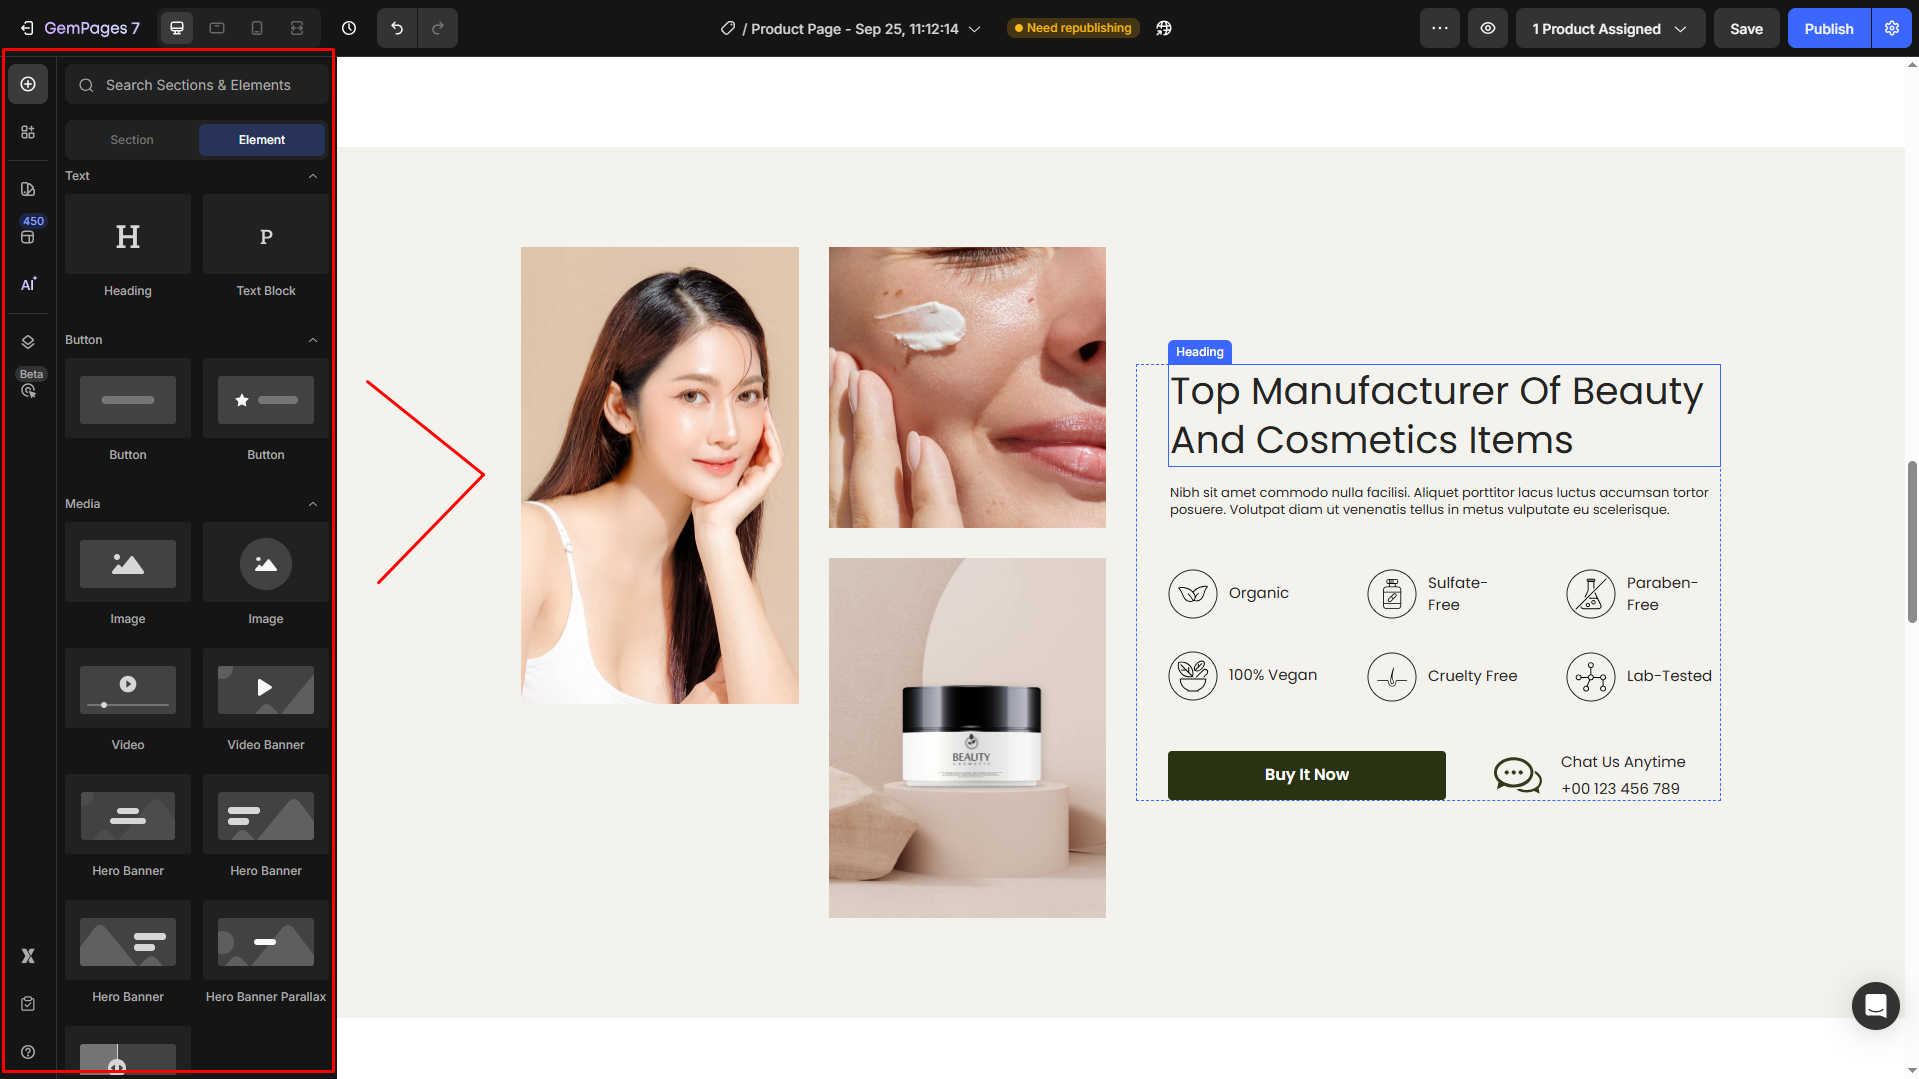
Task: Click the version history clock icon
Action: coord(349,28)
